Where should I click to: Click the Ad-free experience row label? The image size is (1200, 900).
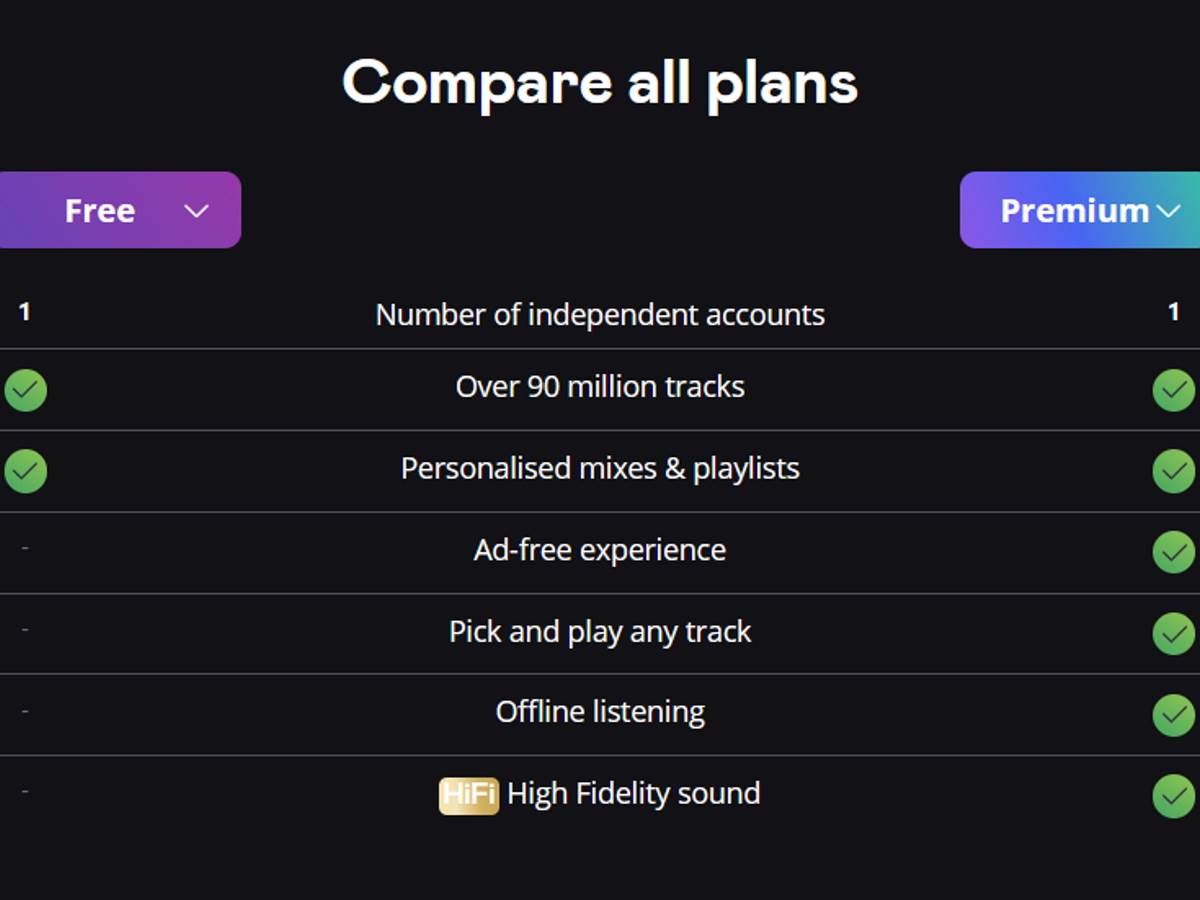[600, 551]
